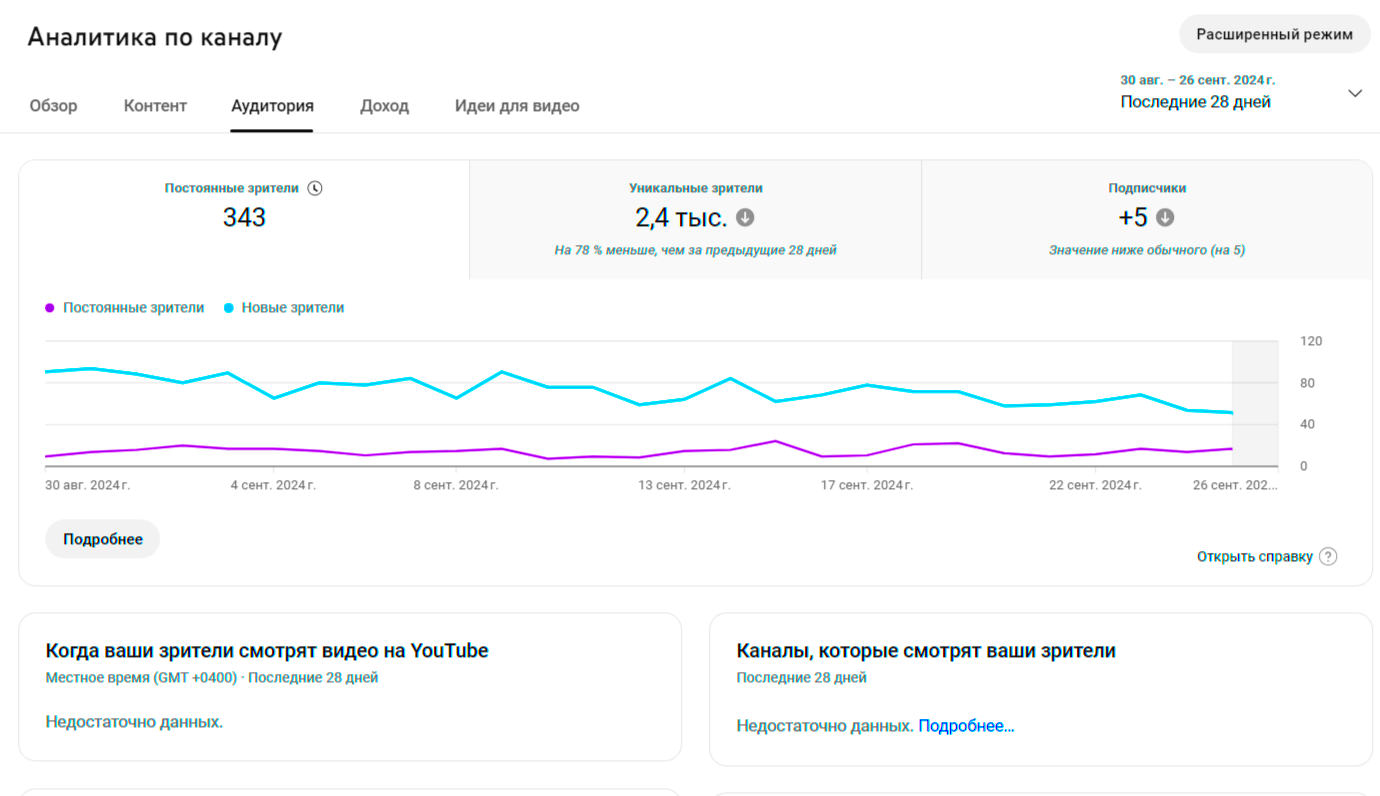Select the Постоянные зрители metric card
1380x796 pixels.
pyautogui.click(x=244, y=219)
